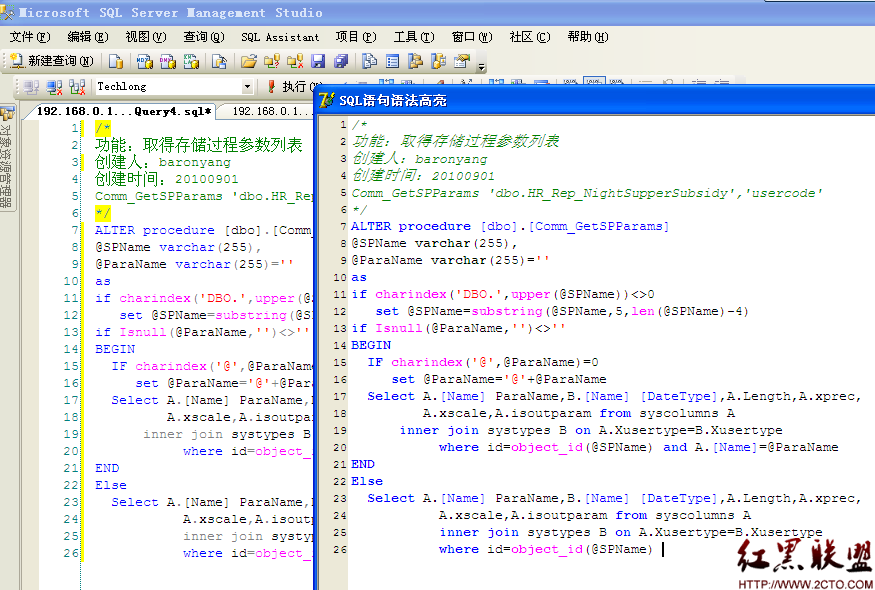Click '@SPName varchar(255),' line 8 in highlight window

(434, 243)
